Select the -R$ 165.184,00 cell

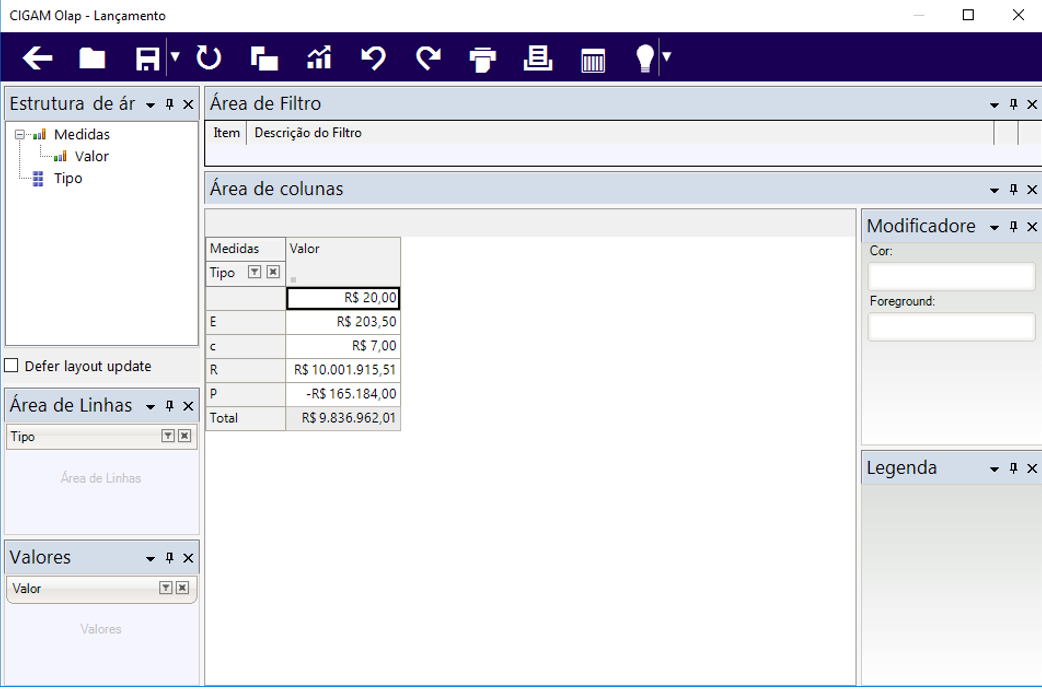[343, 393]
